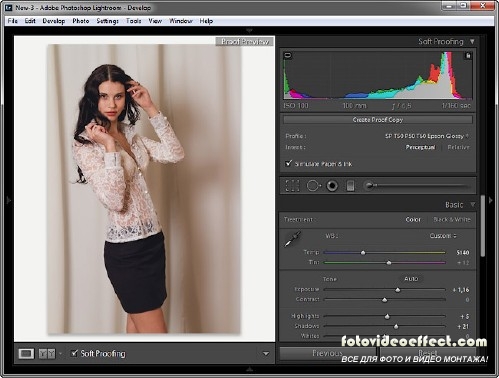Click the 100 mm focal length readout
The image size is (499, 378).
pos(354,106)
